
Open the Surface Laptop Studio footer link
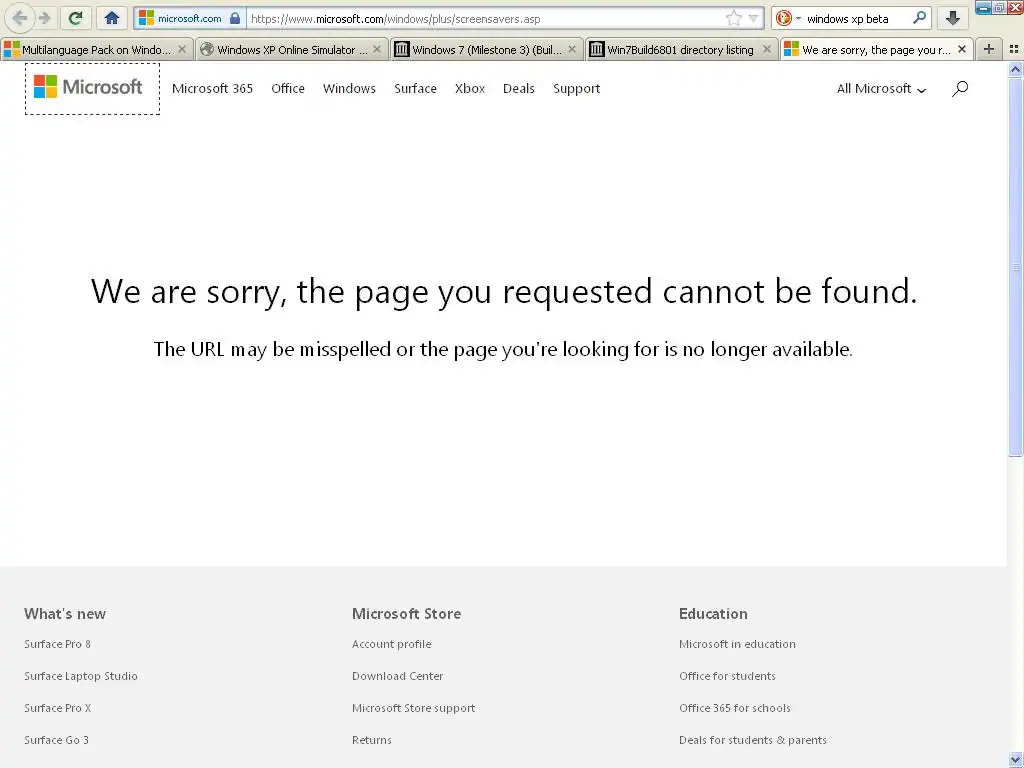(81, 676)
